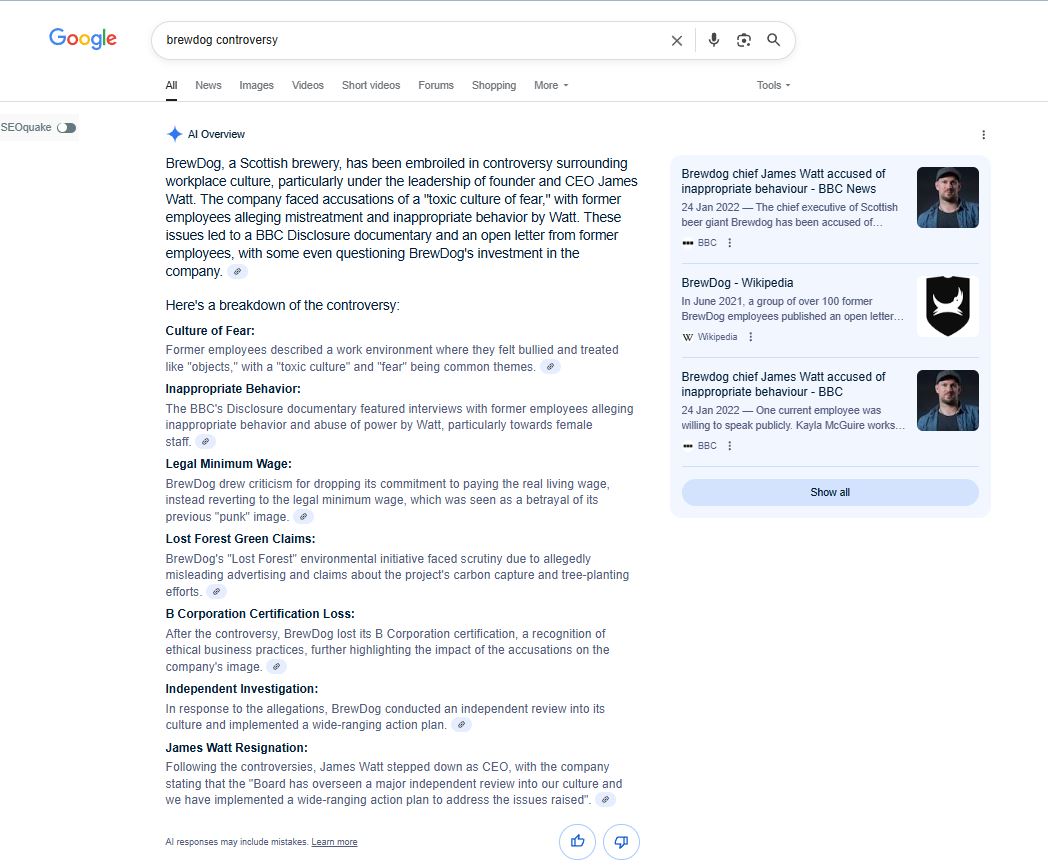This screenshot has height=867, width=1048.
Task: Click the 'Inappropriate Behavior:' heading
Action: click(233, 389)
